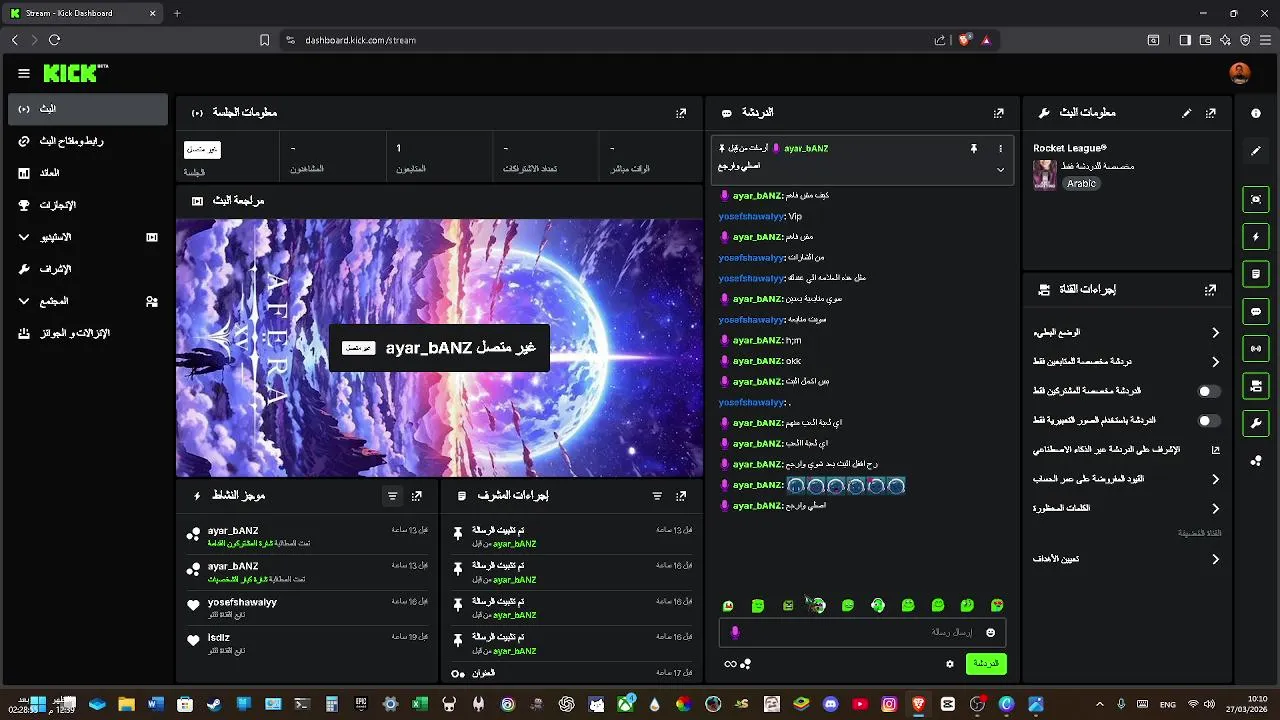
Task: Open the Achievements sidebar item (الإنجازات)
Action: pyautogui.click(x=88, y=205)
